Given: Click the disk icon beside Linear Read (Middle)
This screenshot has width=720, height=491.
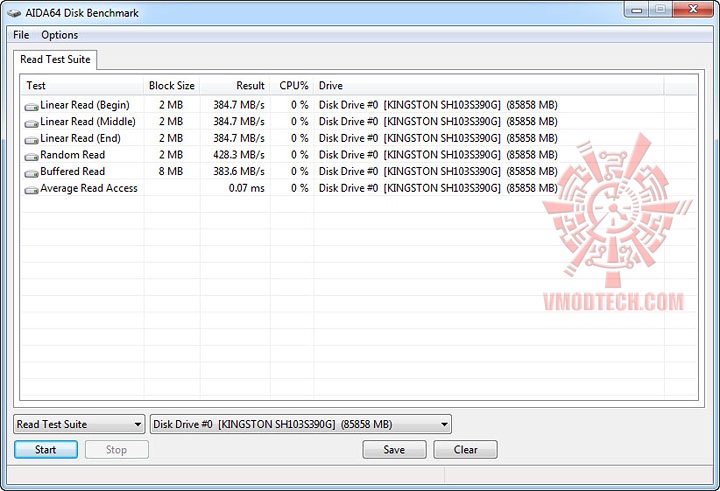Looking at the screenshot, I should 31,123.
